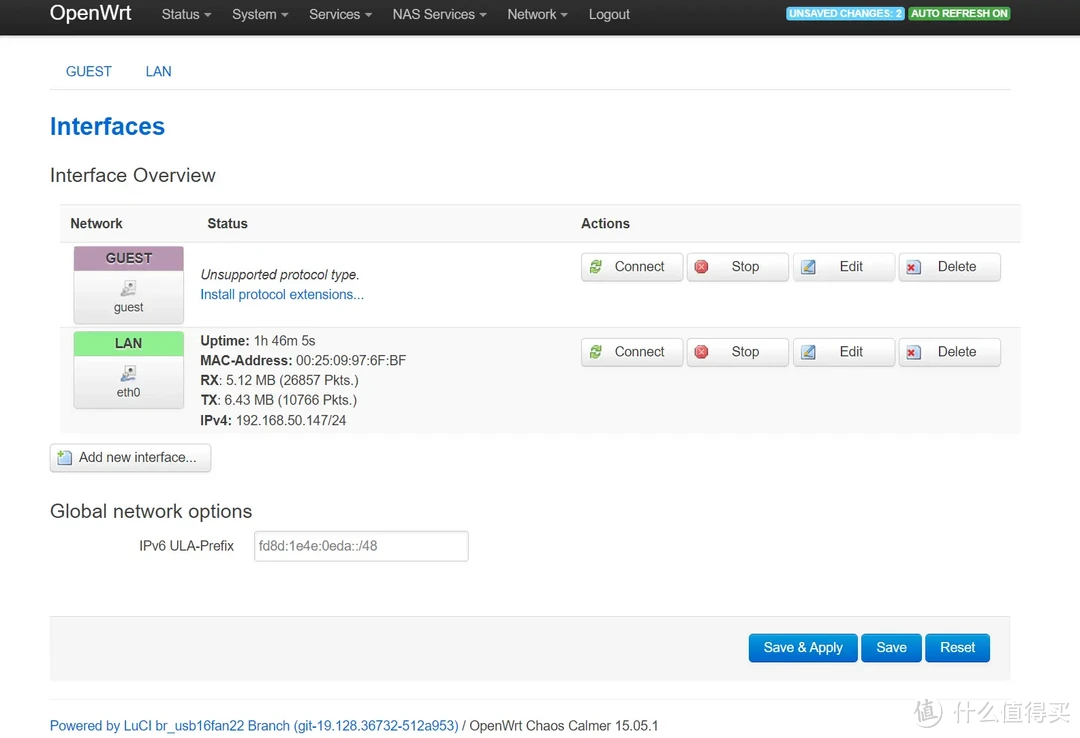Reconnect the LAN interface
The height and width of the screenshot is (738, 1080).
(631, 352)
